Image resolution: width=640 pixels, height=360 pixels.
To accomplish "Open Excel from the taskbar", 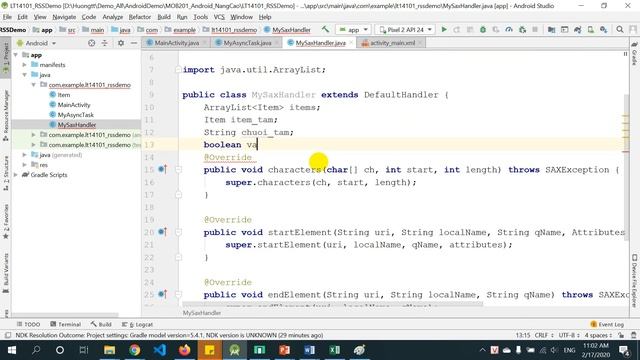I will pos(335,350).
